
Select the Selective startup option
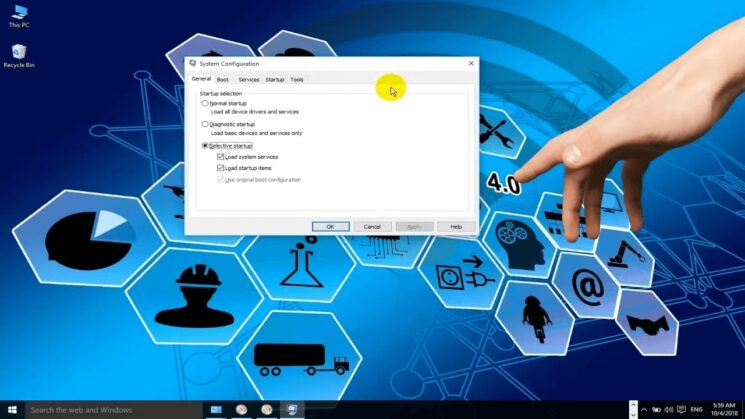[x=205, y=145]
